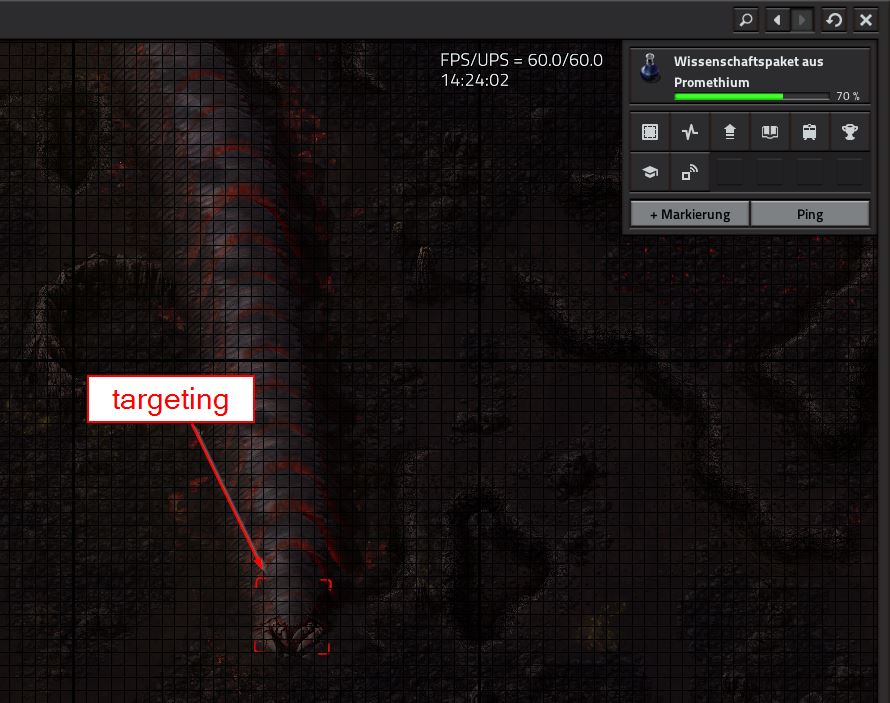This screenshot has height=703, width=890.
Task: Open the Factoriopedia book icon
Action: [x=770, y=131]
